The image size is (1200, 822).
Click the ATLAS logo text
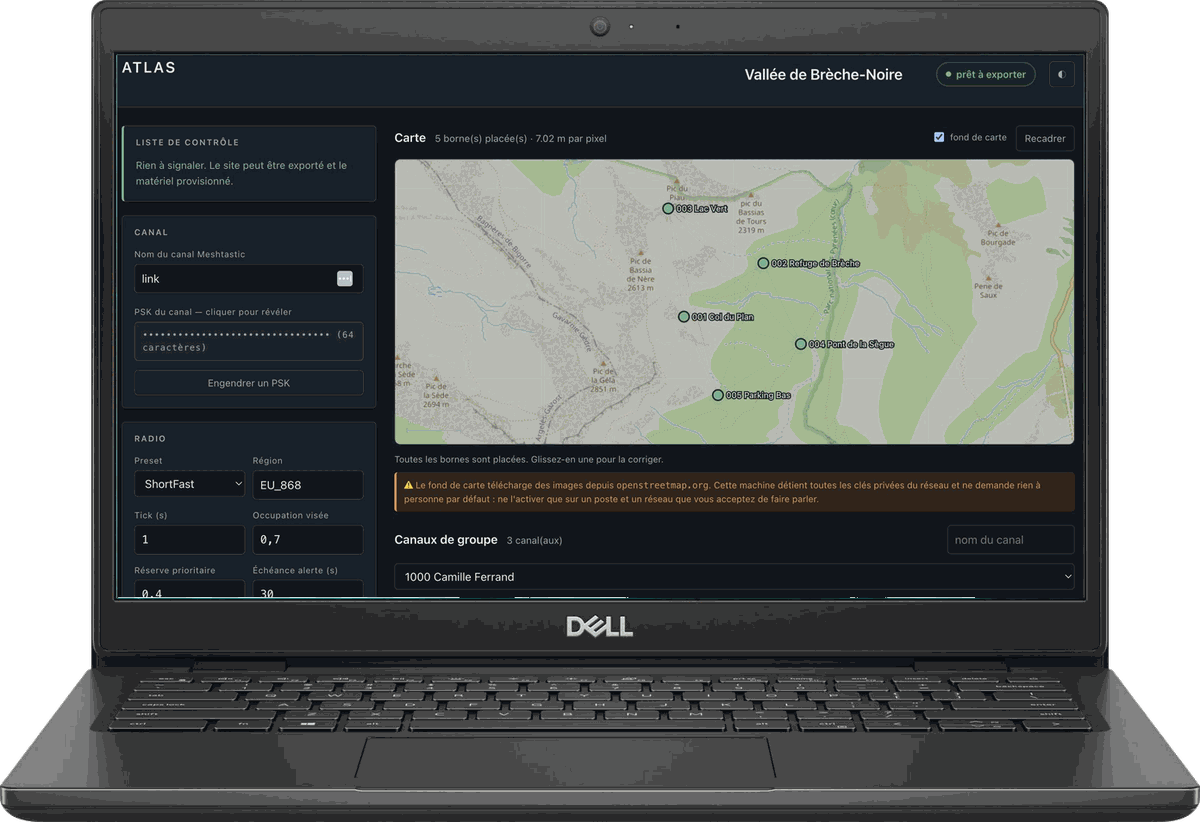pos(149,68)
